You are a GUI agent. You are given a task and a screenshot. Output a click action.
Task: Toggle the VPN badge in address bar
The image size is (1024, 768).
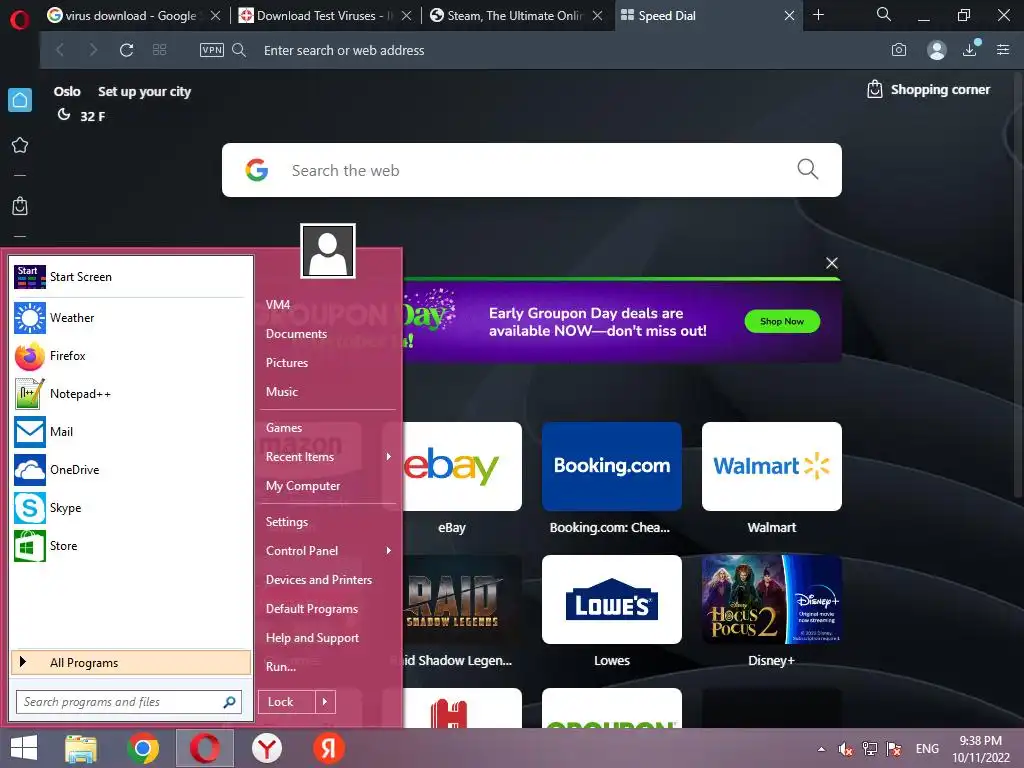[x=212, y=50]
